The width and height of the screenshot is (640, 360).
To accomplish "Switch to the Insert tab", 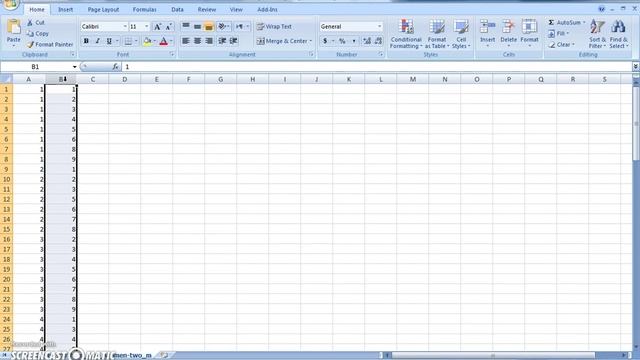I will [65, 9].
